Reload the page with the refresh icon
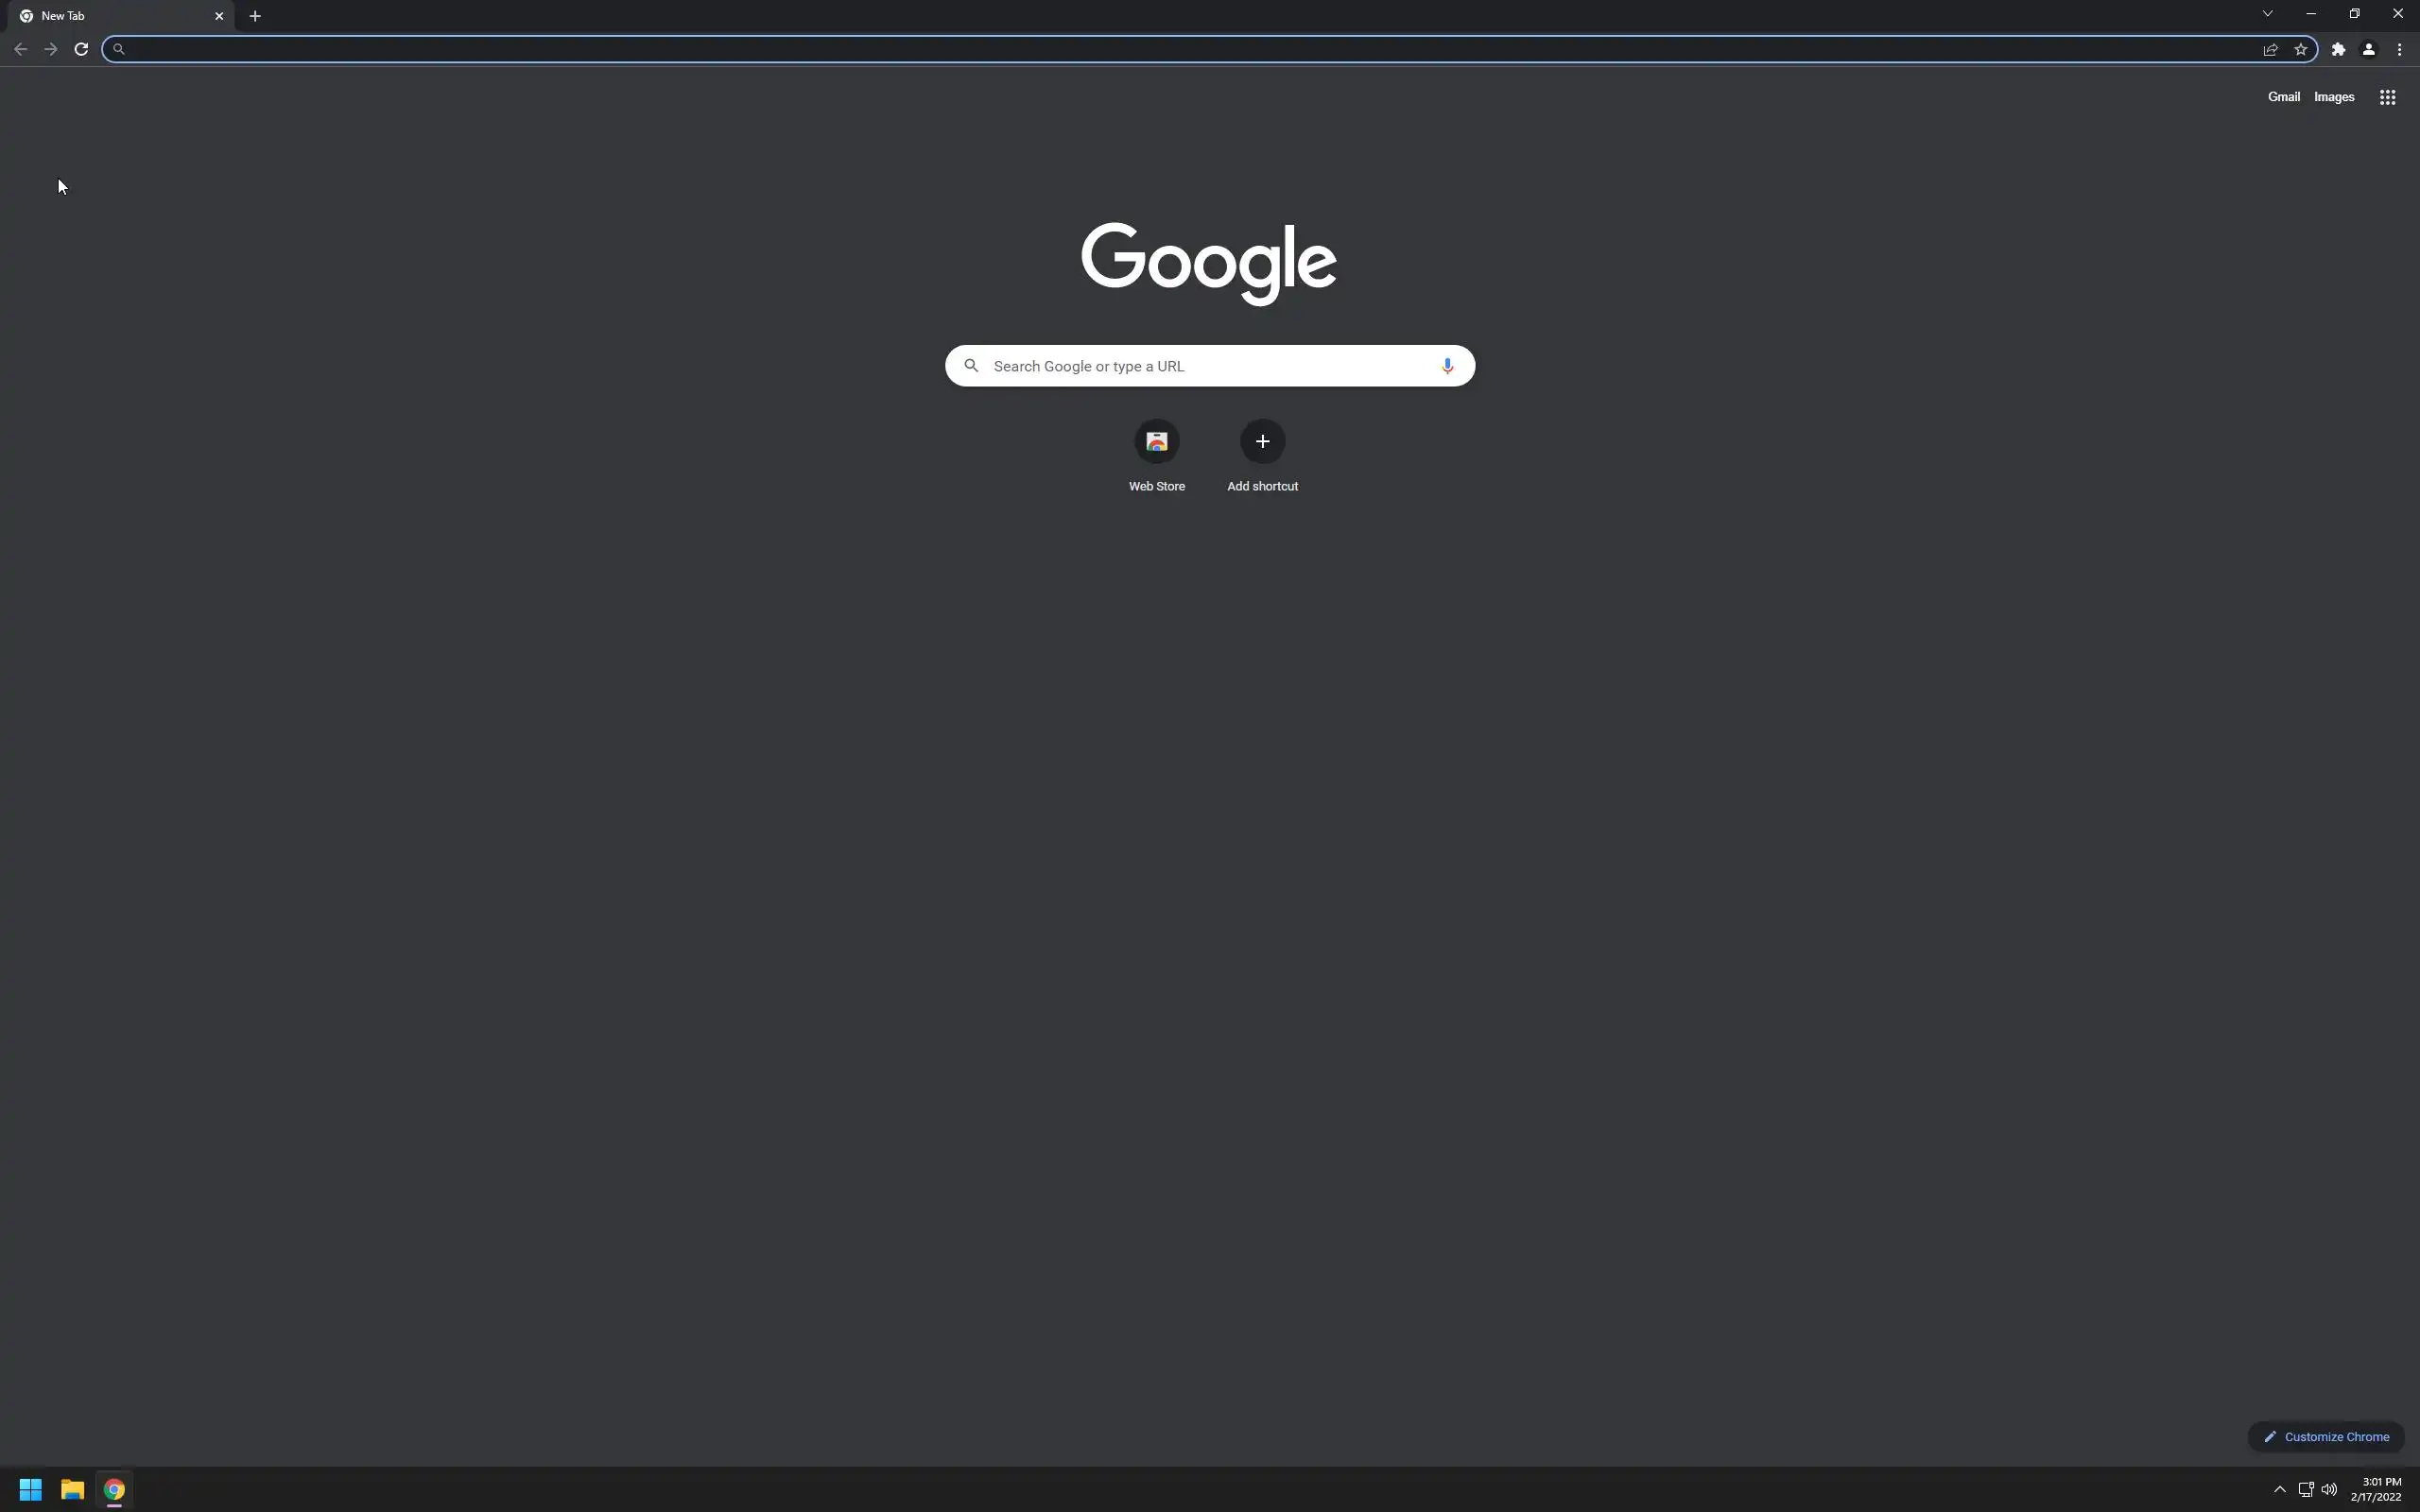Viewport: 2420px width, 1512px height. [81, 49]
